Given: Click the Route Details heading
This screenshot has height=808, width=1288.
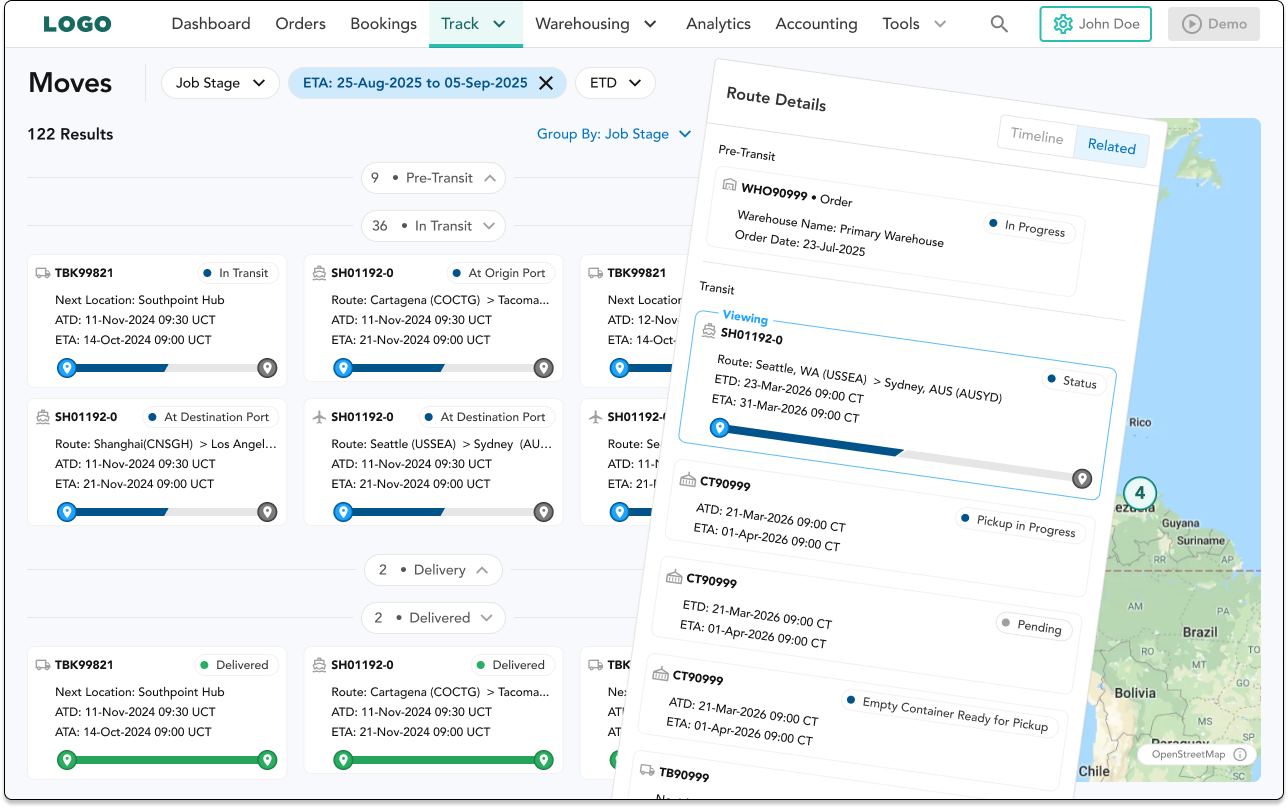Looking at the screenshot, I should [x=776, y=99].
